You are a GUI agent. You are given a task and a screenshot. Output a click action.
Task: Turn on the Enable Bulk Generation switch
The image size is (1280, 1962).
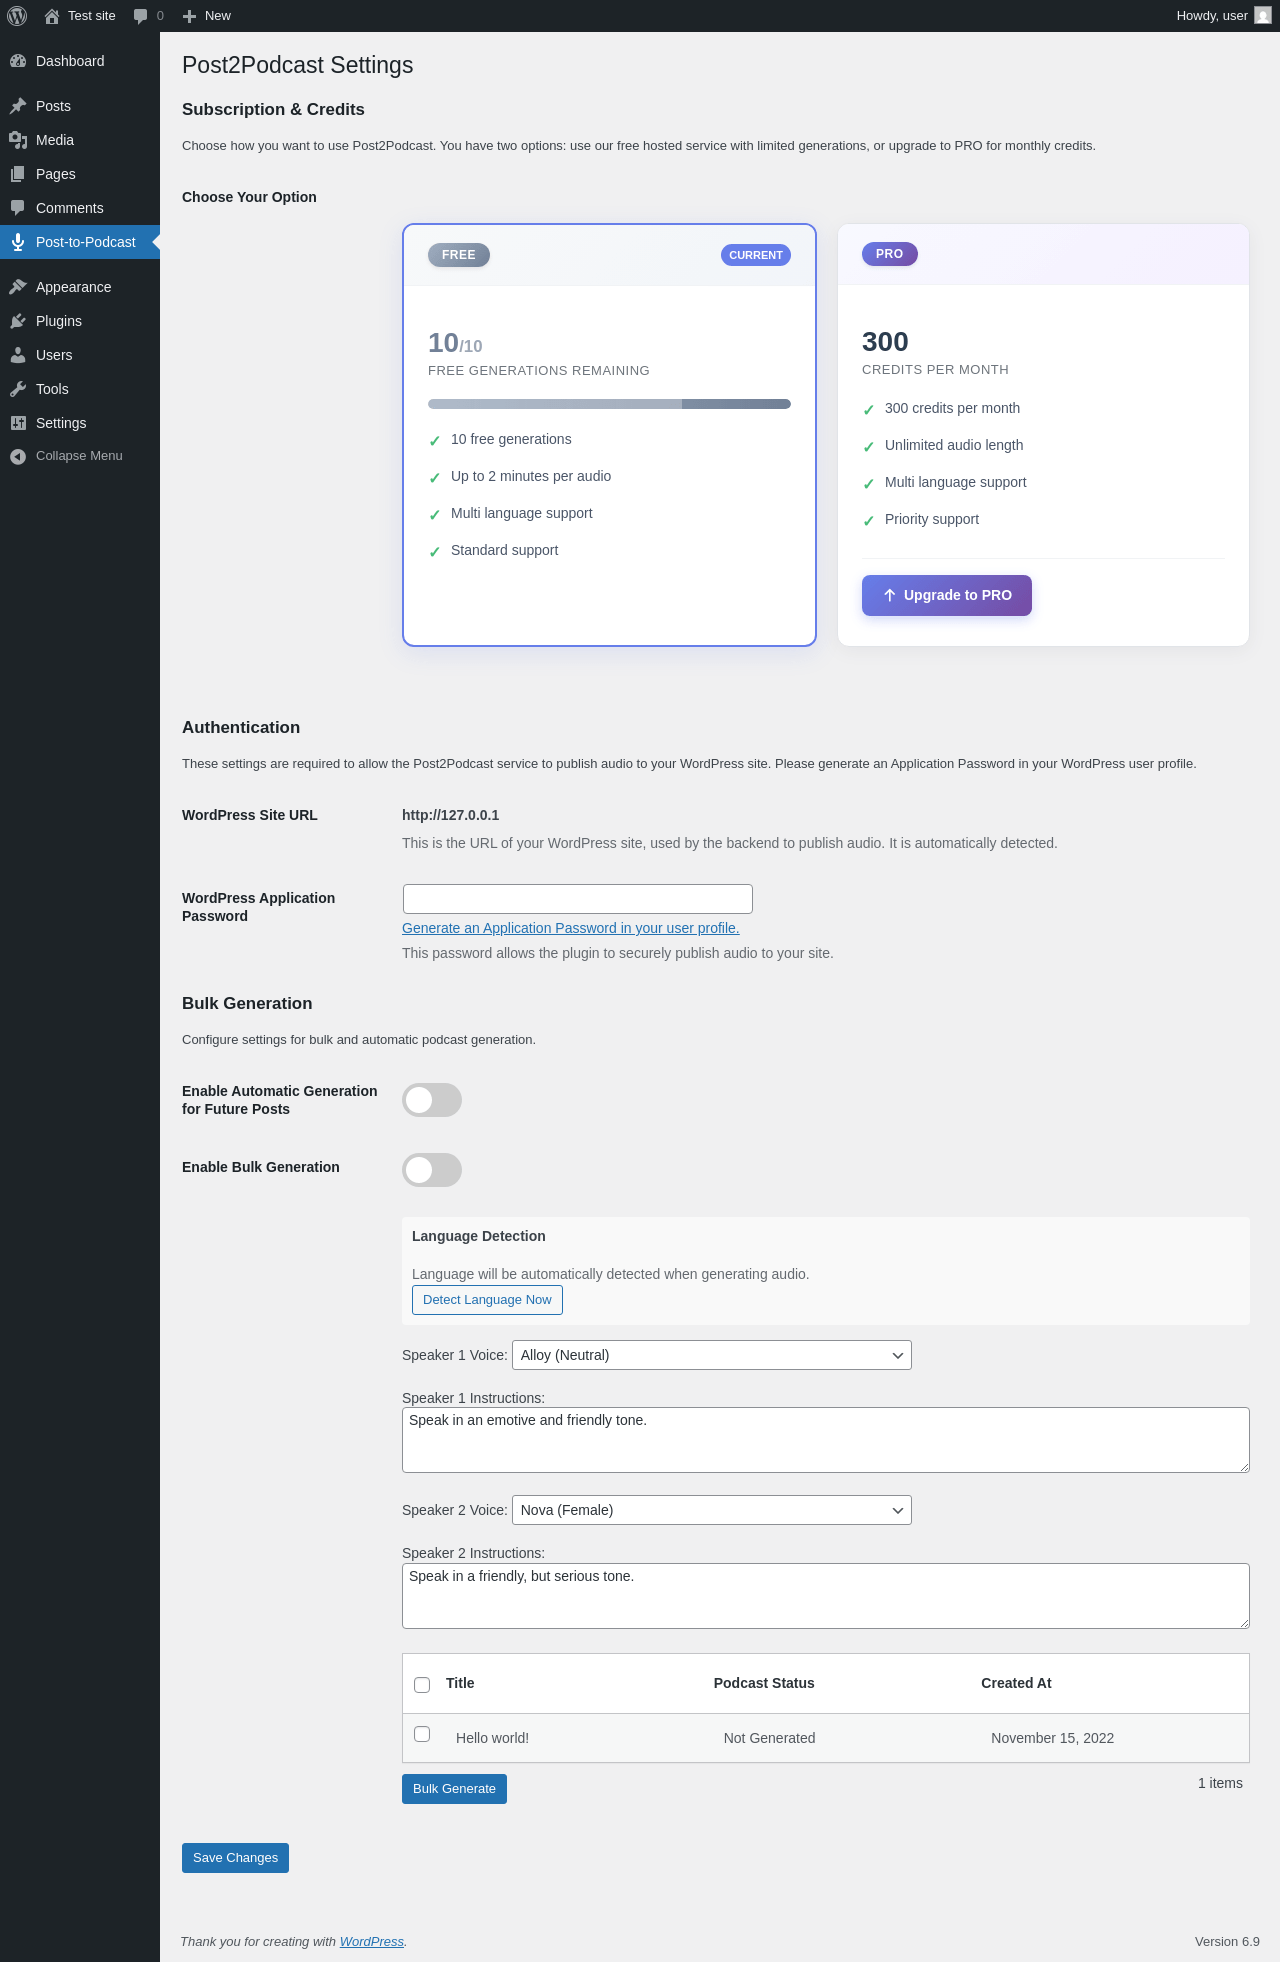point(432,1170)
